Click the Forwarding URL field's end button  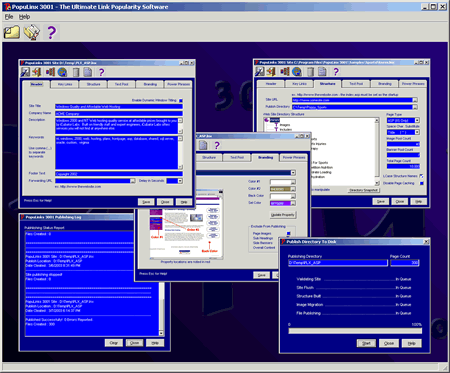click(x=133, y=181)
